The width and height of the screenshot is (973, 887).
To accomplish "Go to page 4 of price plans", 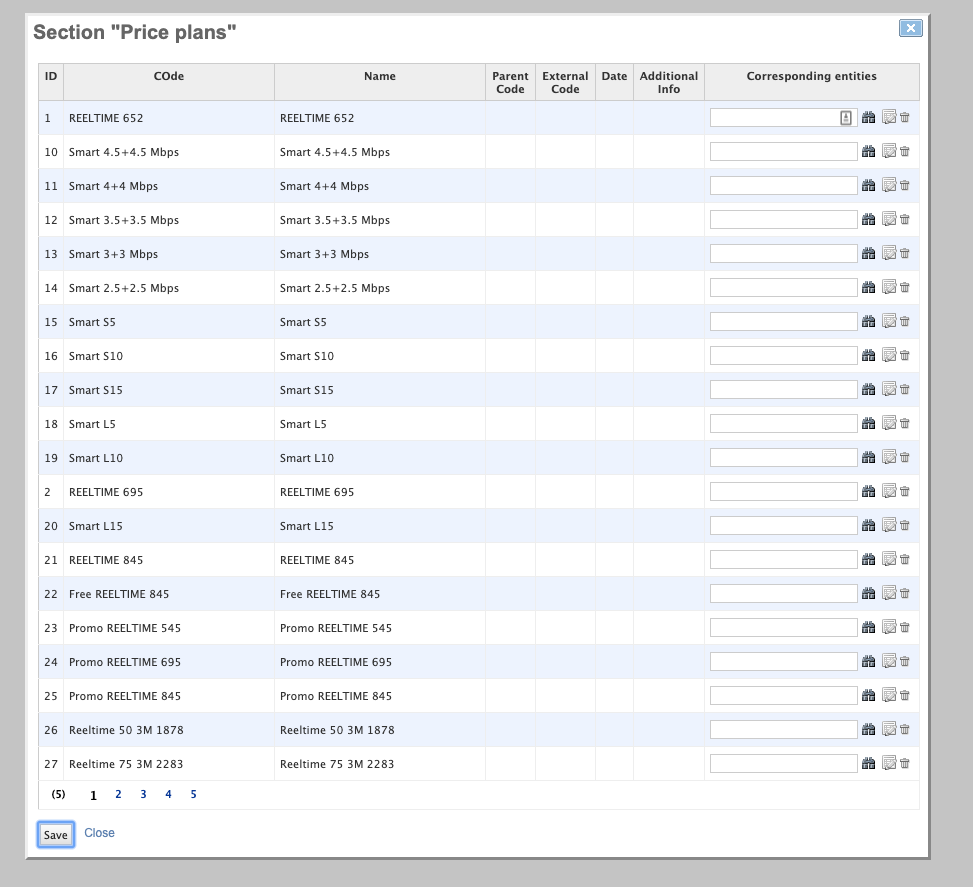I will (x=168, y=794).
